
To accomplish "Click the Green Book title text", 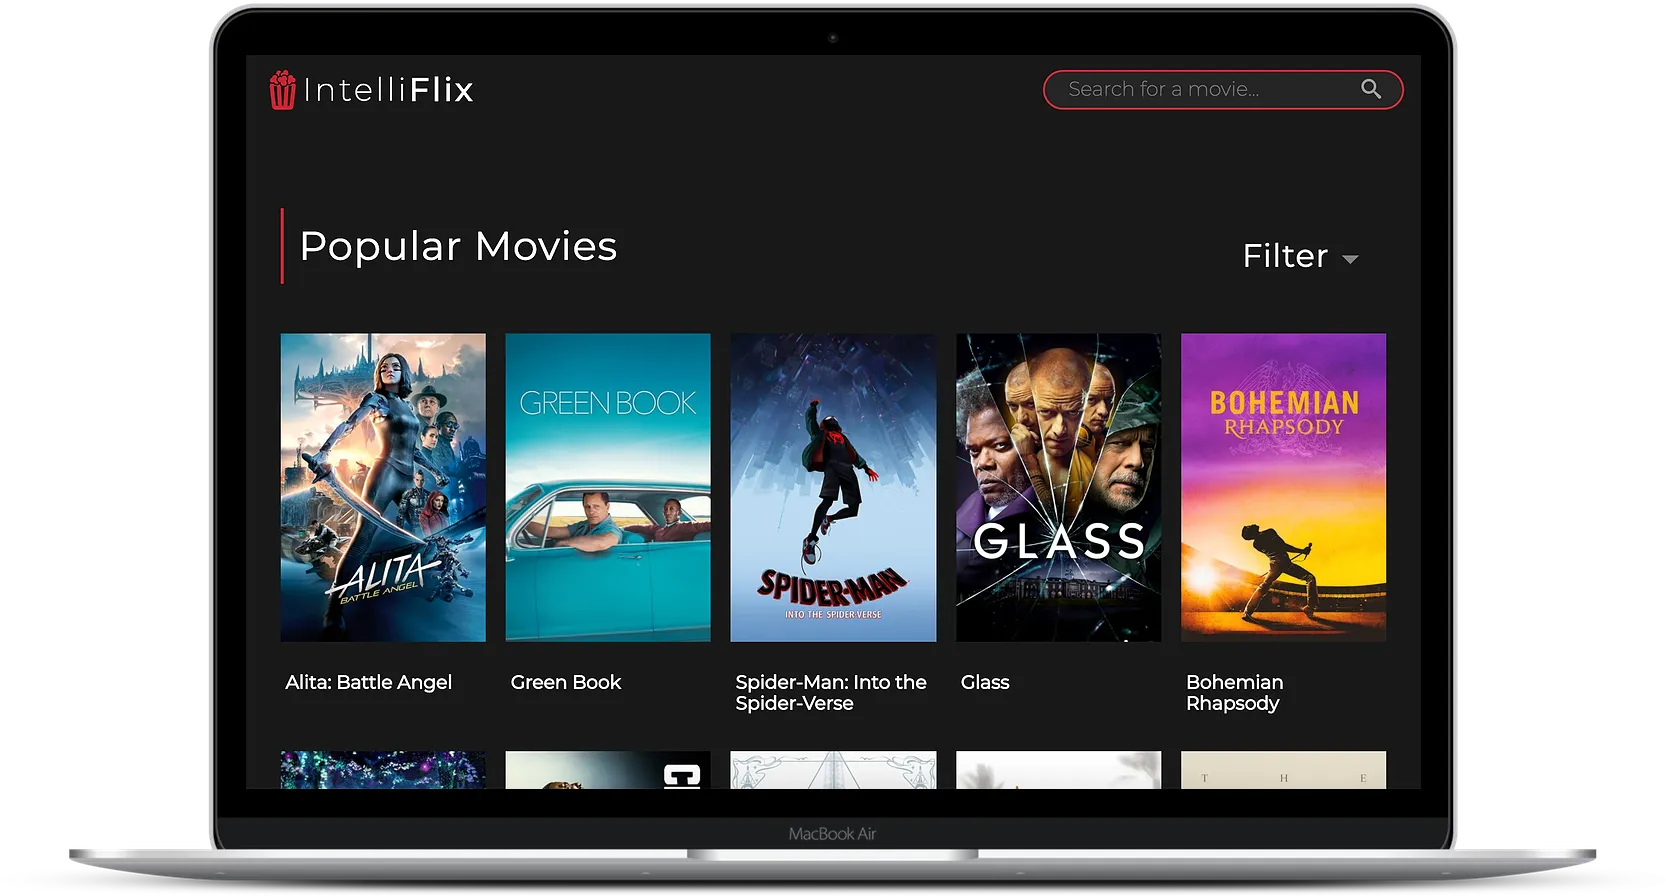I will pyautogui.click(x=566, y=682).
